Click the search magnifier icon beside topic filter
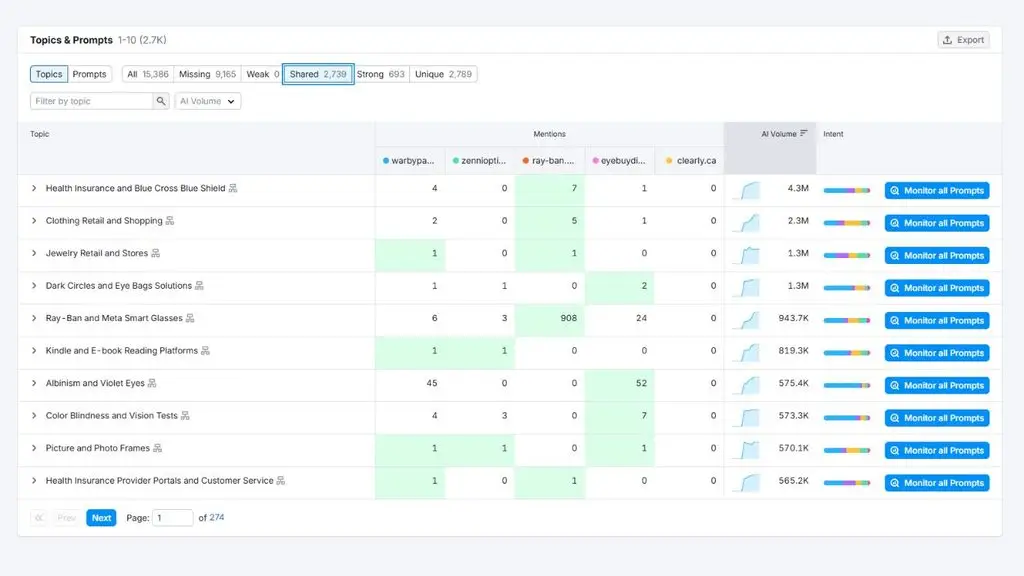 [x=161, y=101]
